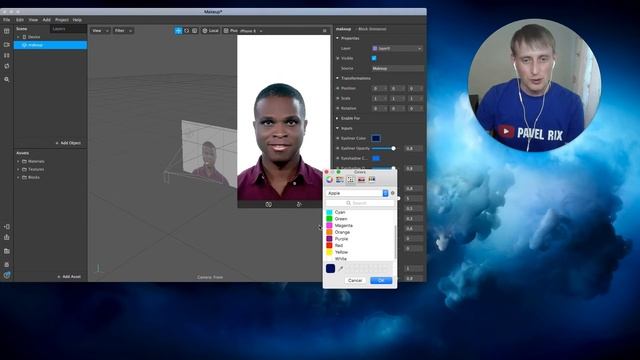
Task: Expand the Device node in Scene tree
Action: (18, 37)
